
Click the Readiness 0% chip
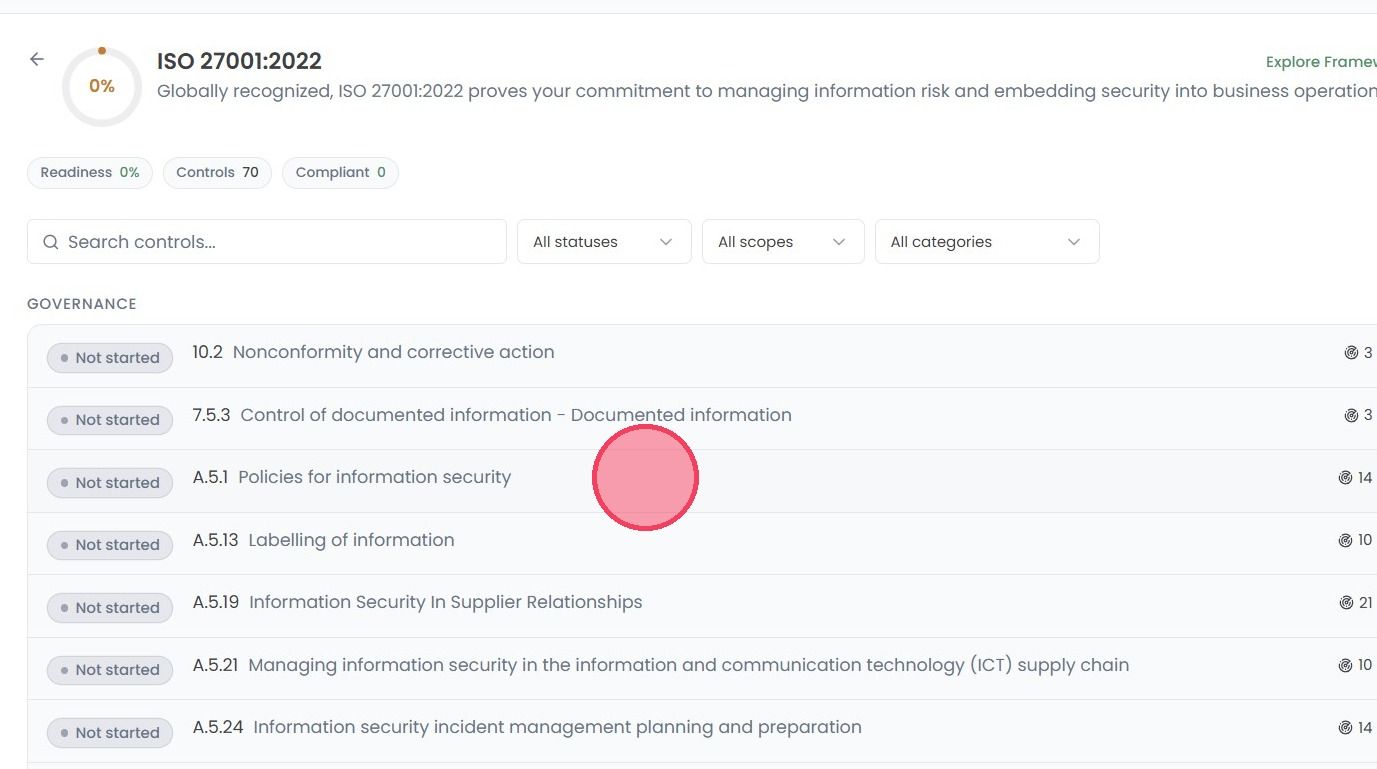90,173
